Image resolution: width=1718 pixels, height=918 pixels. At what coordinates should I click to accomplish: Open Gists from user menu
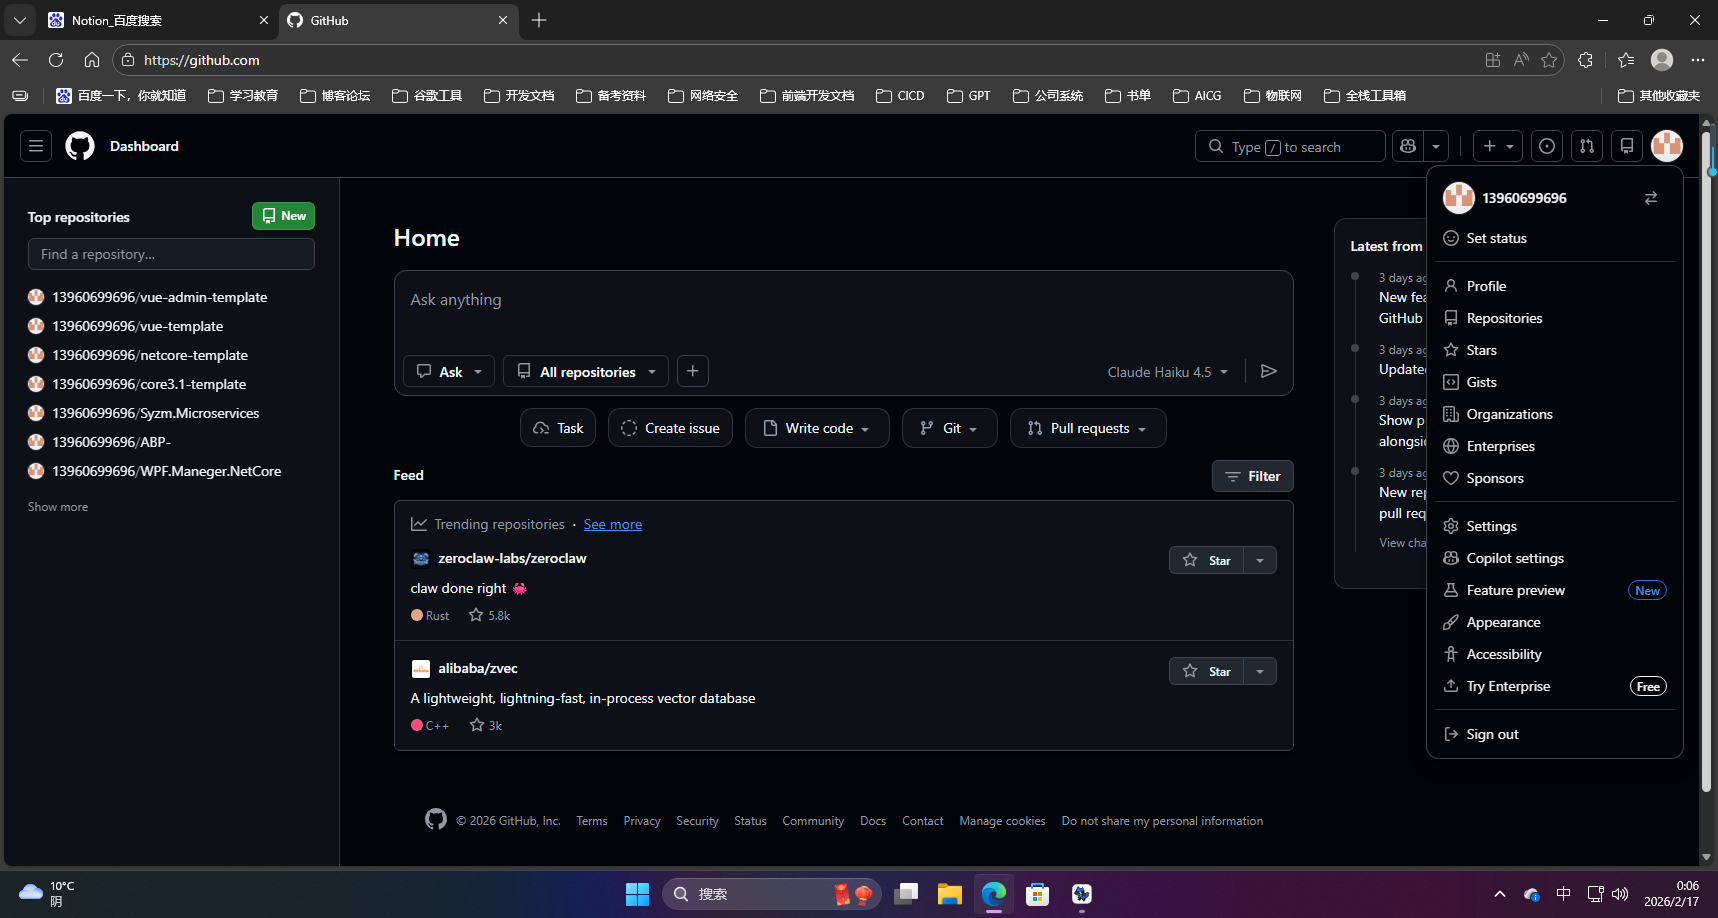pos(1555,382)
